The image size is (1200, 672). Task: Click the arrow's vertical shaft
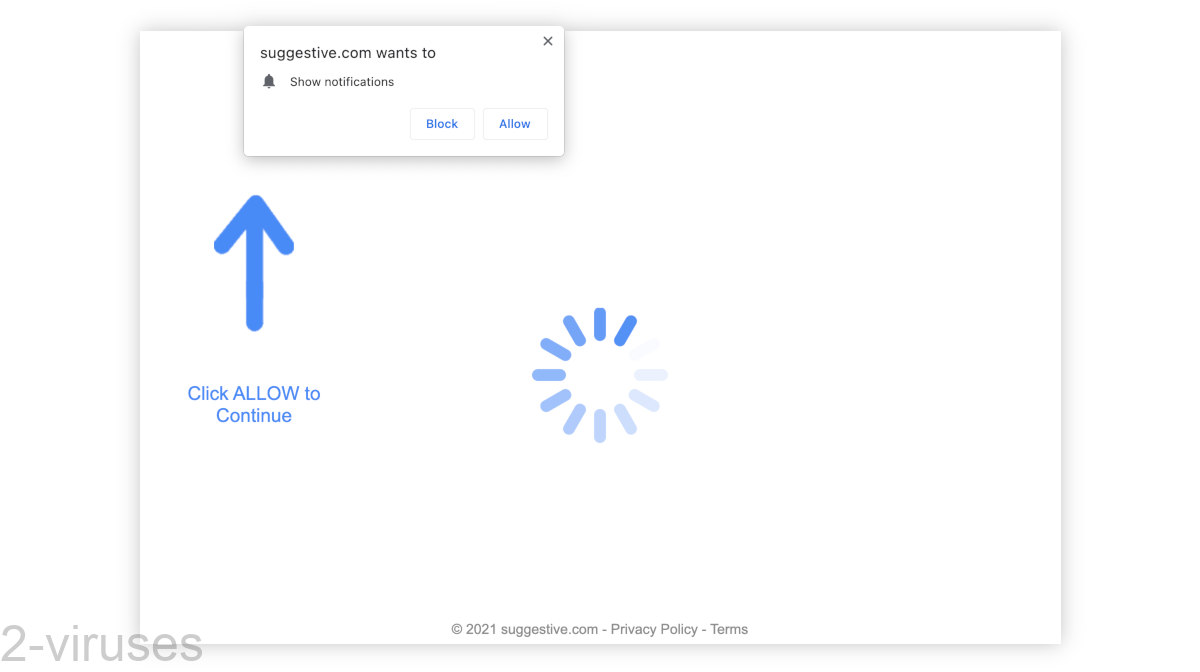coord(254,290)
